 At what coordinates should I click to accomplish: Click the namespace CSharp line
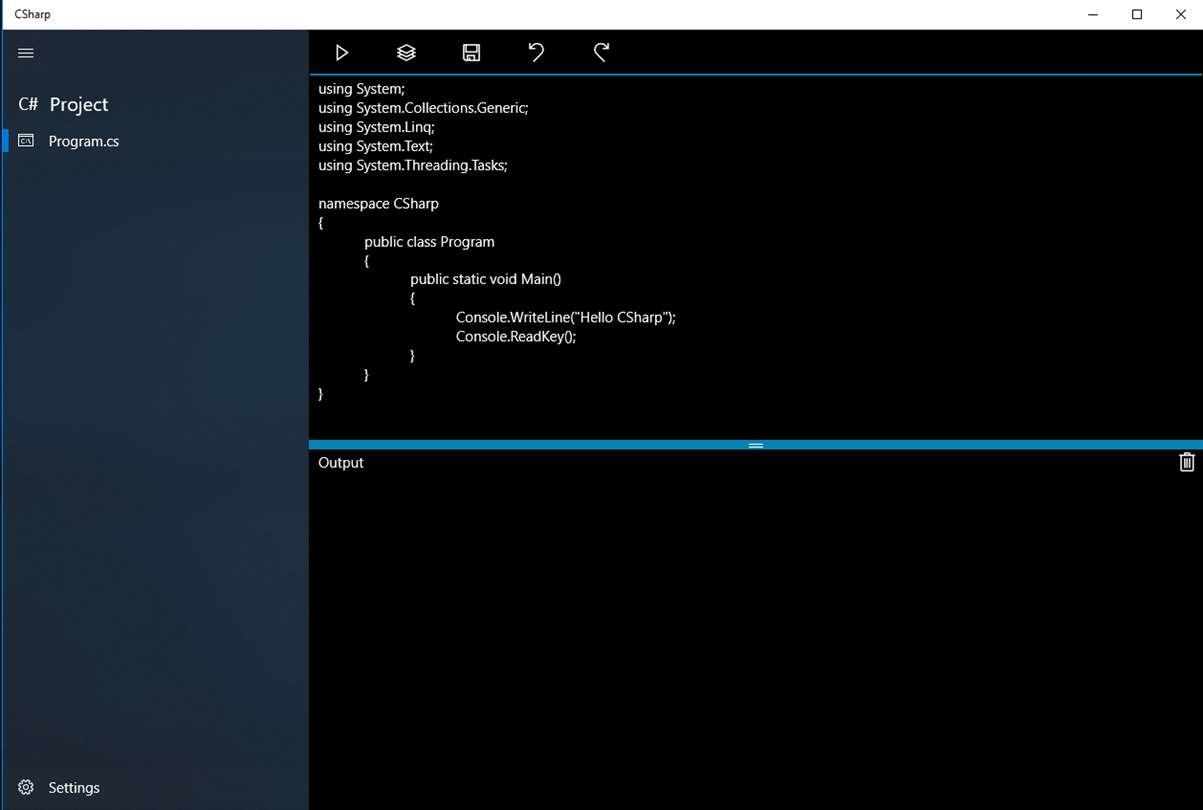pyautogui.click(x=378, y=203)
